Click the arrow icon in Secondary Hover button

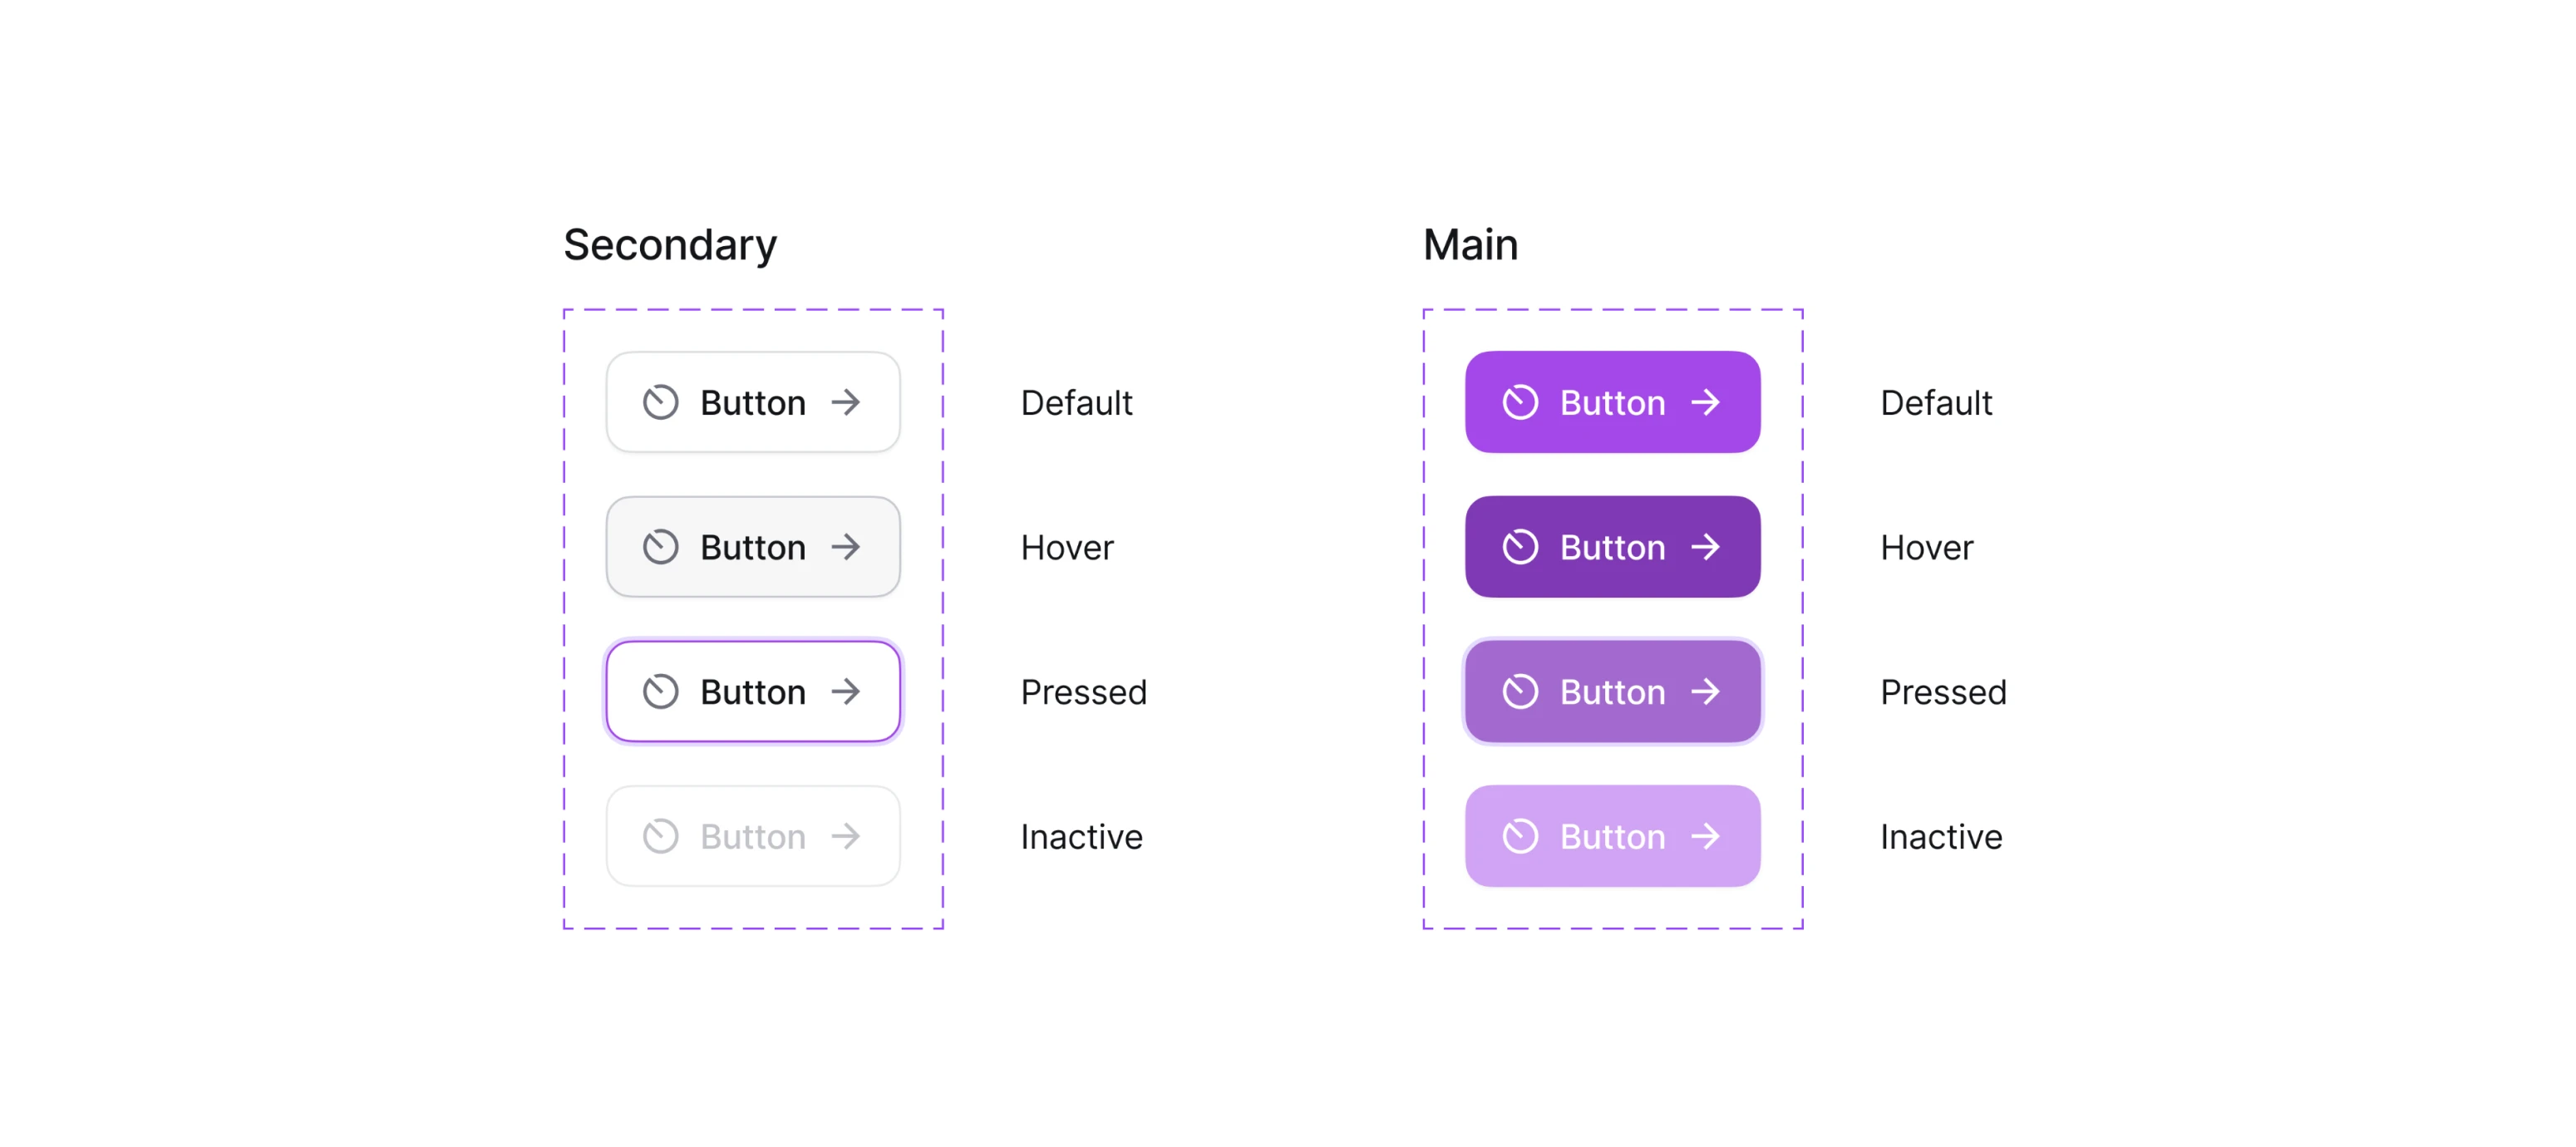pyautogui.click(x=846, y=547)
